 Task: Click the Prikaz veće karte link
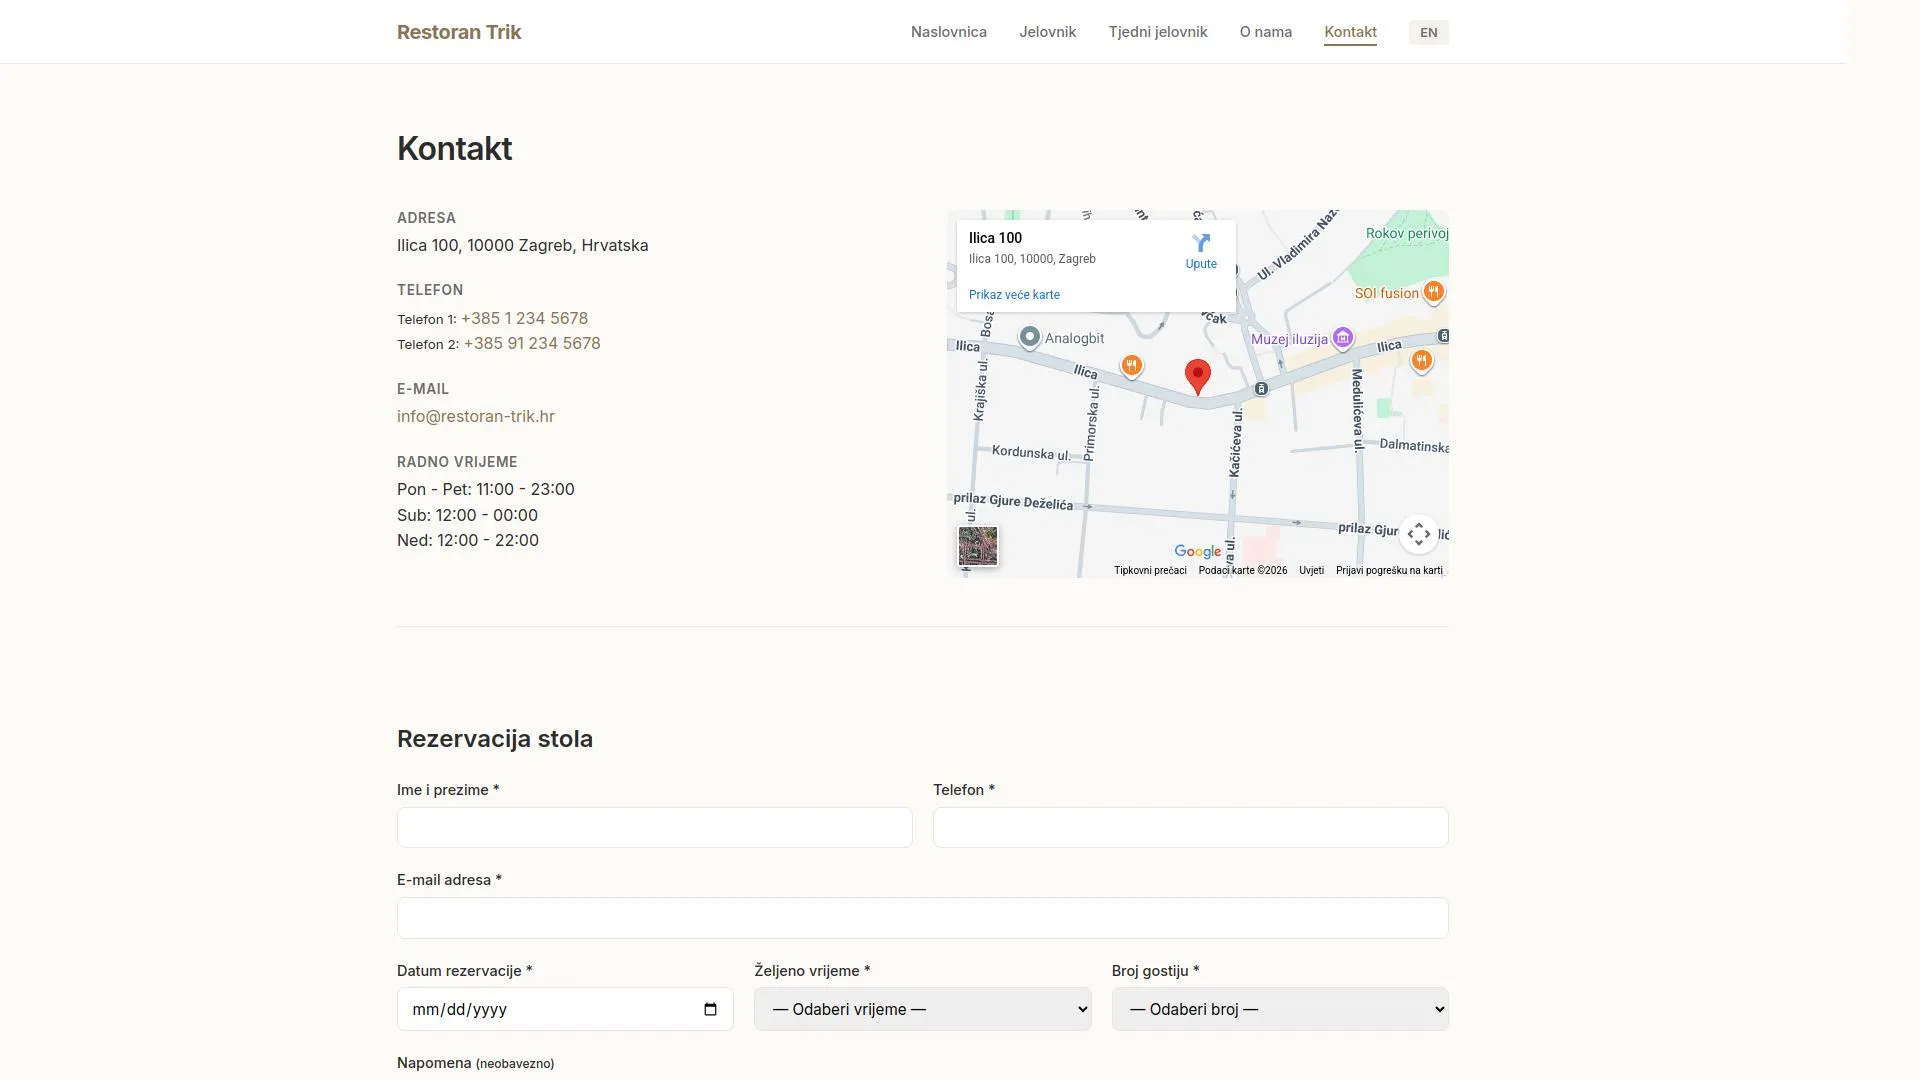click(1013, 295)
